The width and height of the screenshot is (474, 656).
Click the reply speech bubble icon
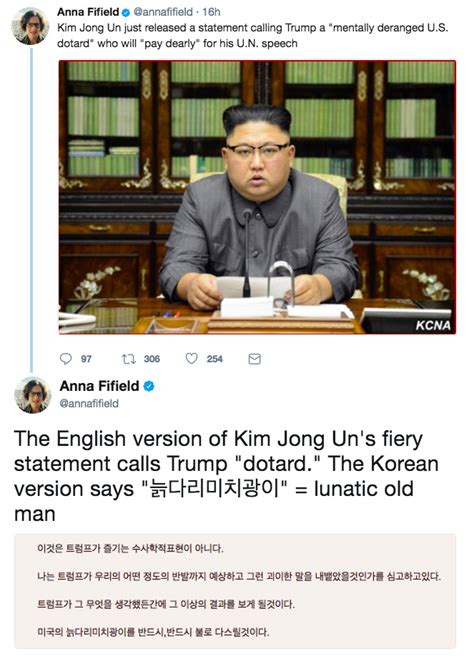[x=66, y=359]
